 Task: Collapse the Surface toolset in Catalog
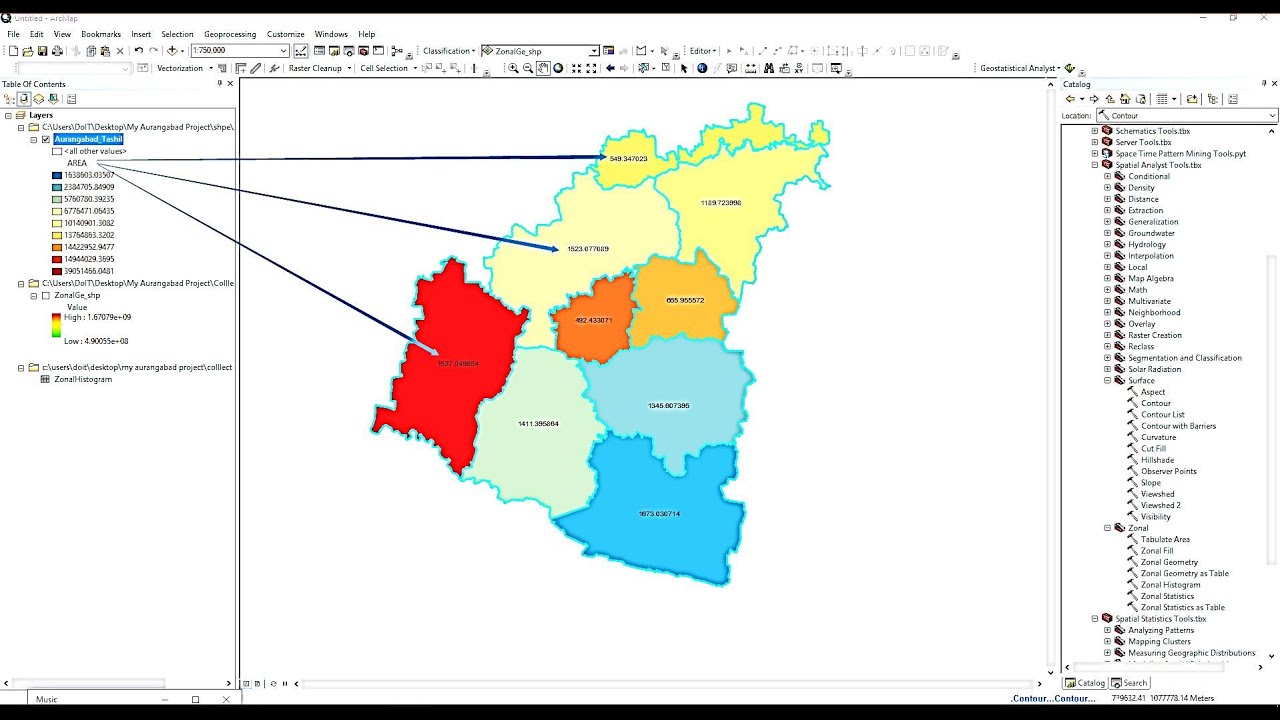pyautogui.click(x=1107, y=380)
